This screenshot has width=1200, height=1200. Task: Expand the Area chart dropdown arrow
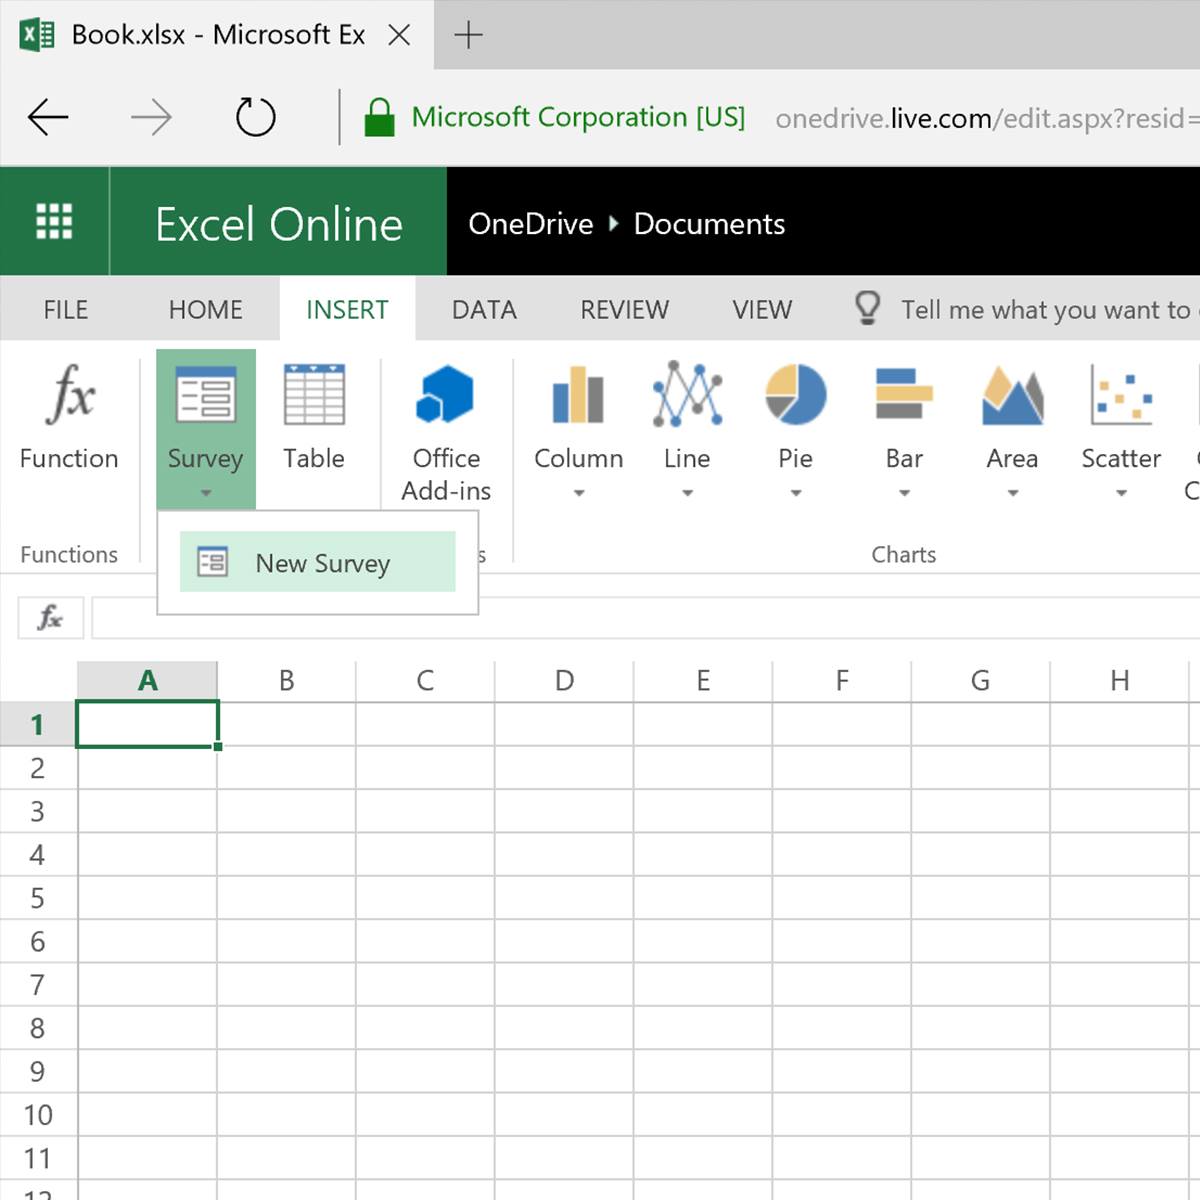tap(1013, 493)
